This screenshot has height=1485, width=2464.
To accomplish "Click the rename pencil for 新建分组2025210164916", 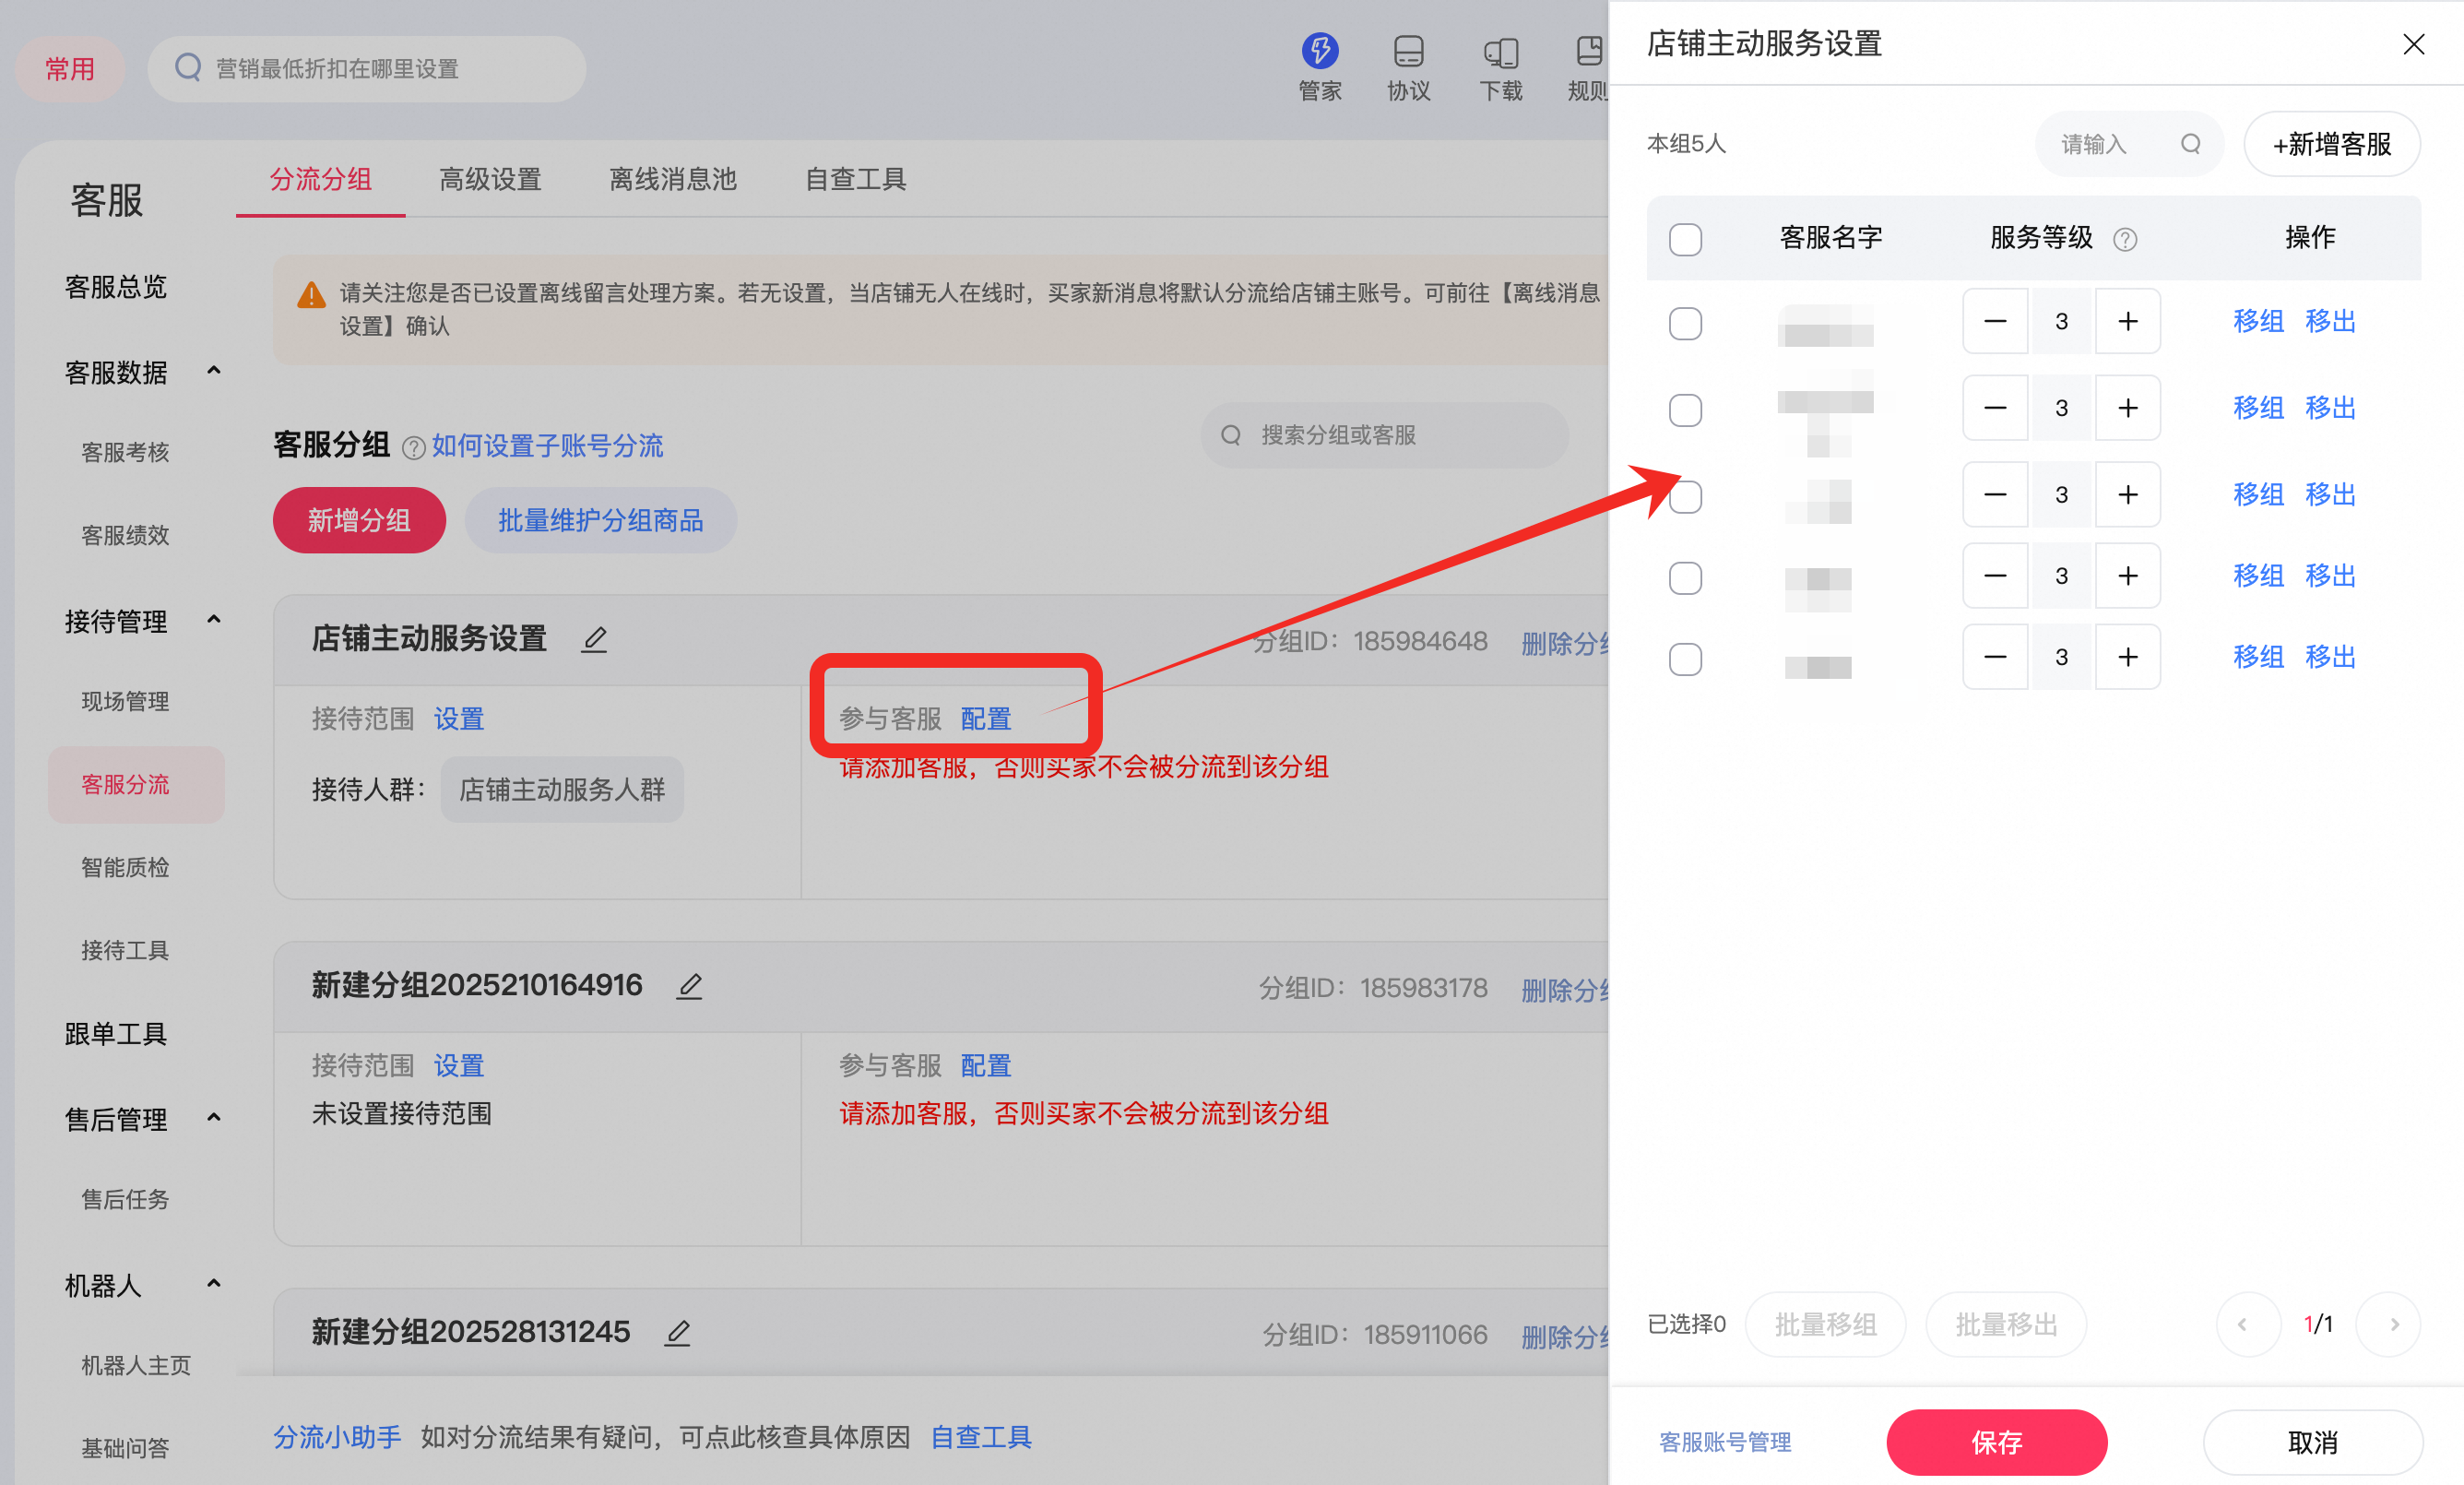I will click(x=690, y=986).
